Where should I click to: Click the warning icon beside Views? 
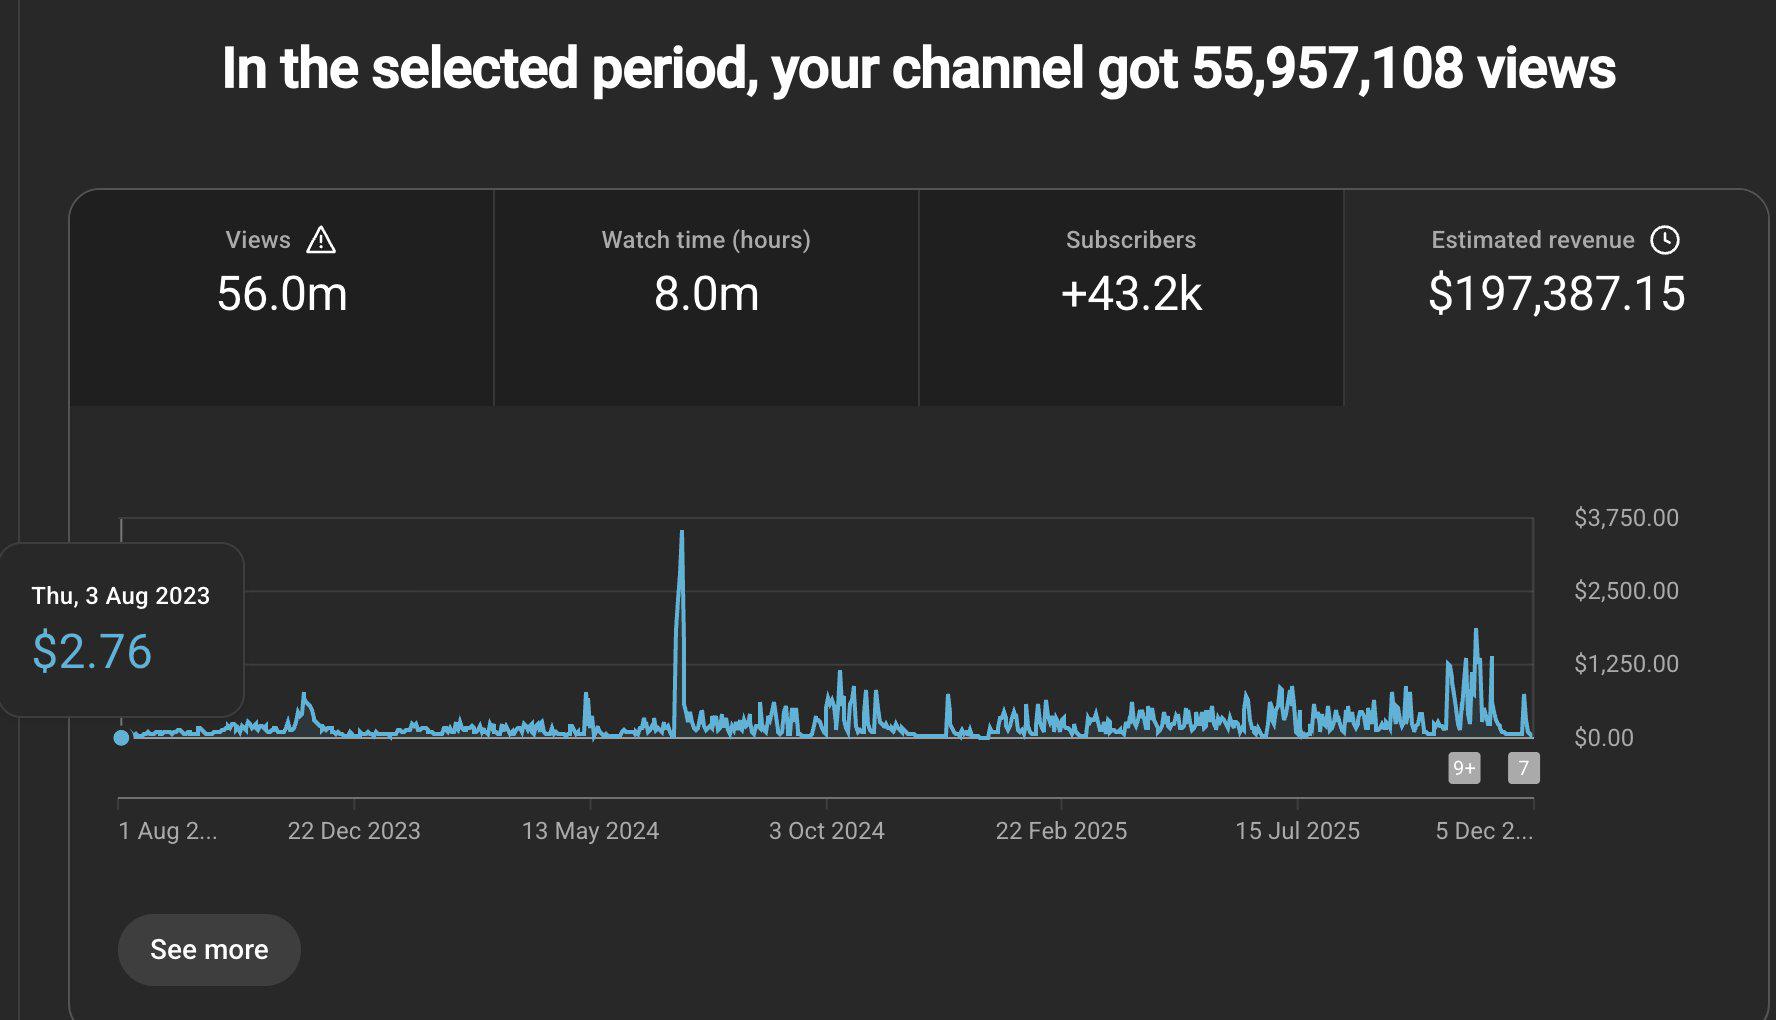320,240
